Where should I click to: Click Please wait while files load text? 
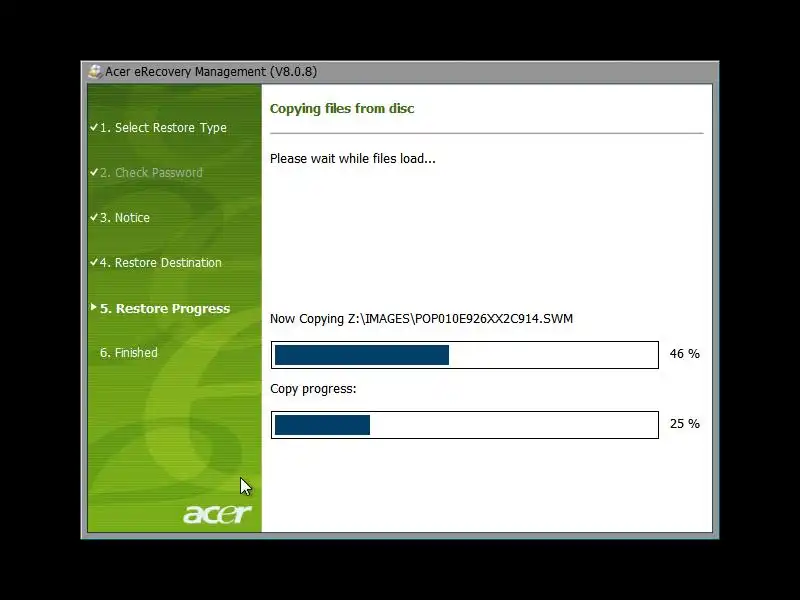353,159
